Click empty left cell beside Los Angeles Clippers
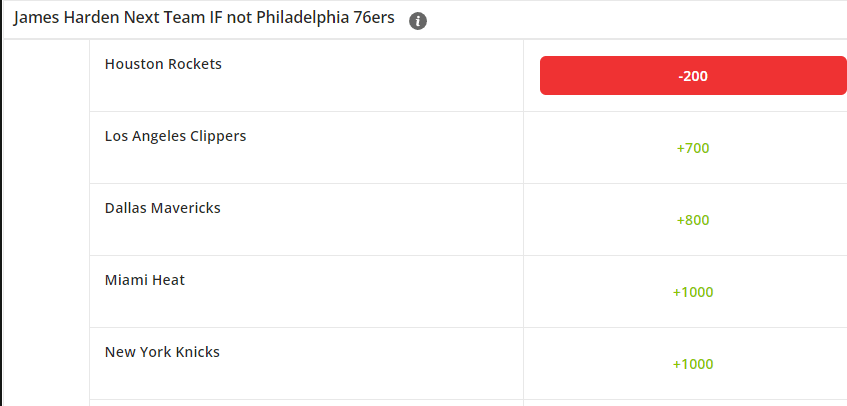The image size is (847, 406). pos(46,147)
